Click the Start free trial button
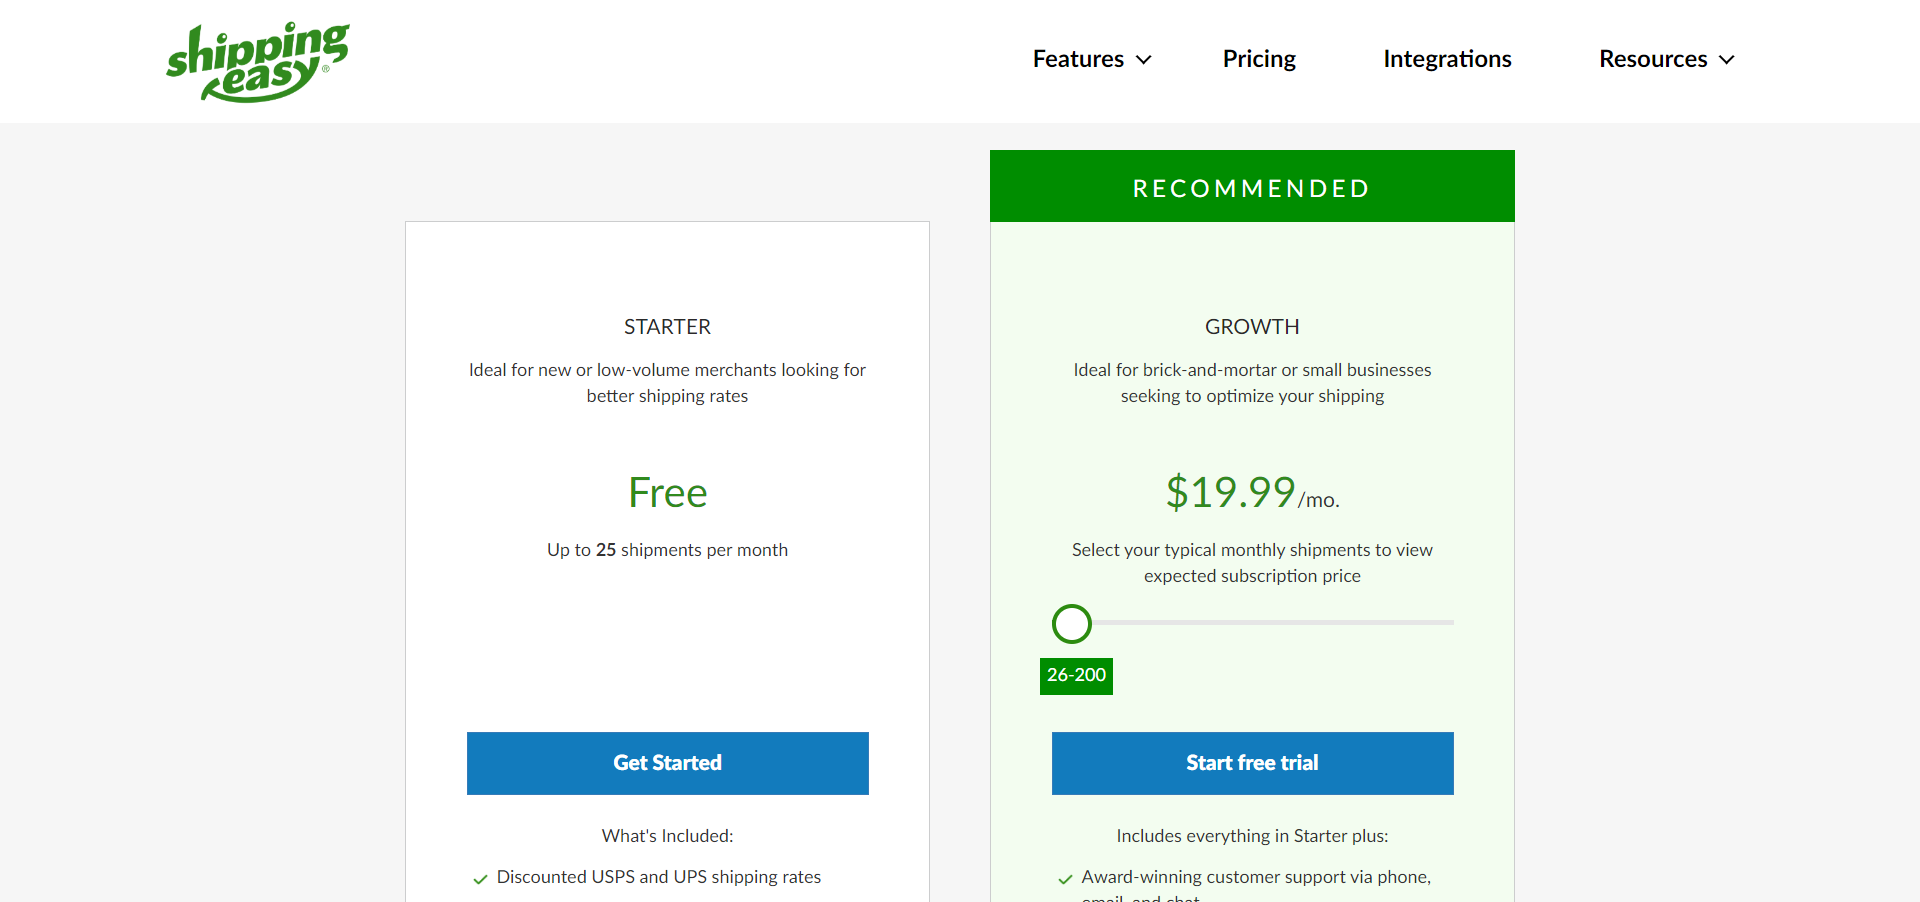 pos(1252,763)
